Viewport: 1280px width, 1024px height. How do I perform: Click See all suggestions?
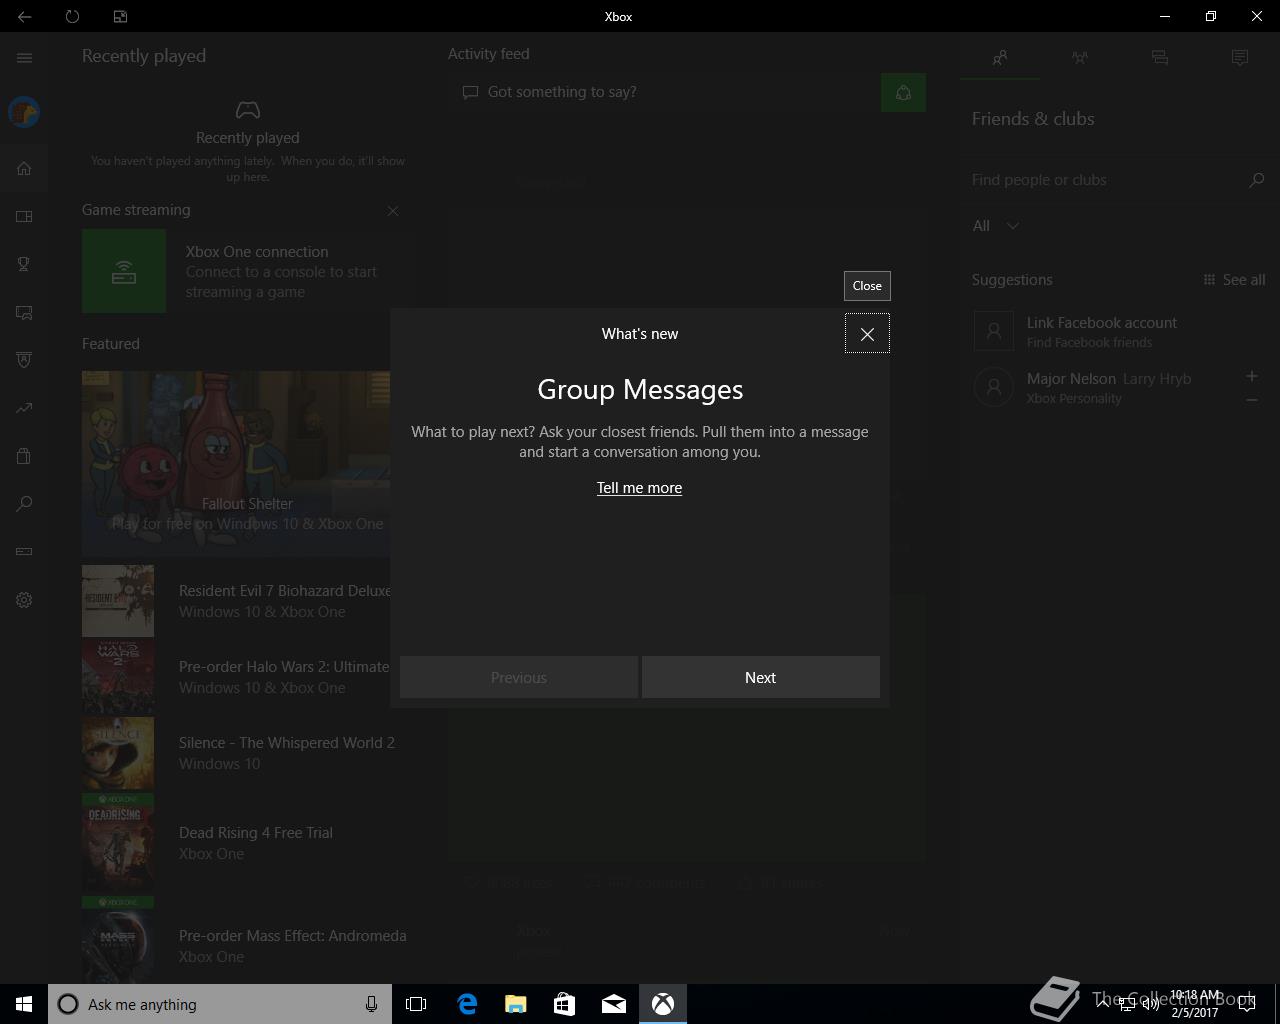click(x=1235, y=280)
